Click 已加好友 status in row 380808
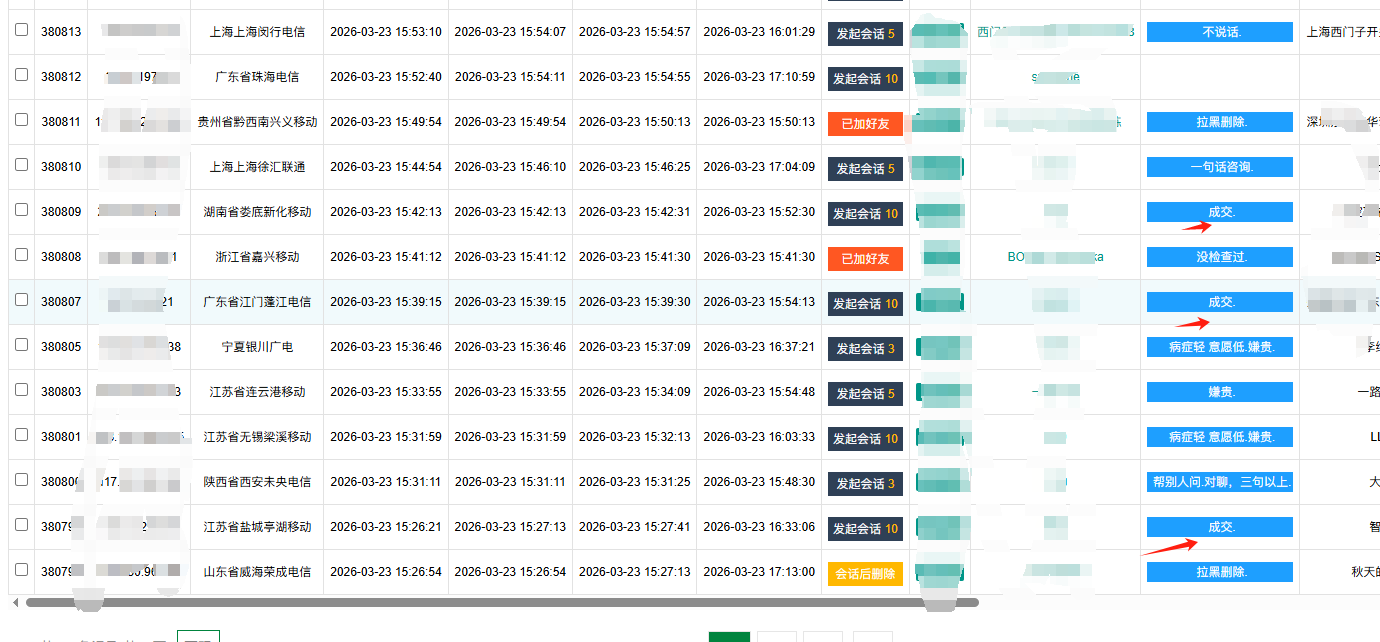Image resolution: width=1380 pixels, height=642 pixels. click(865, 258)
